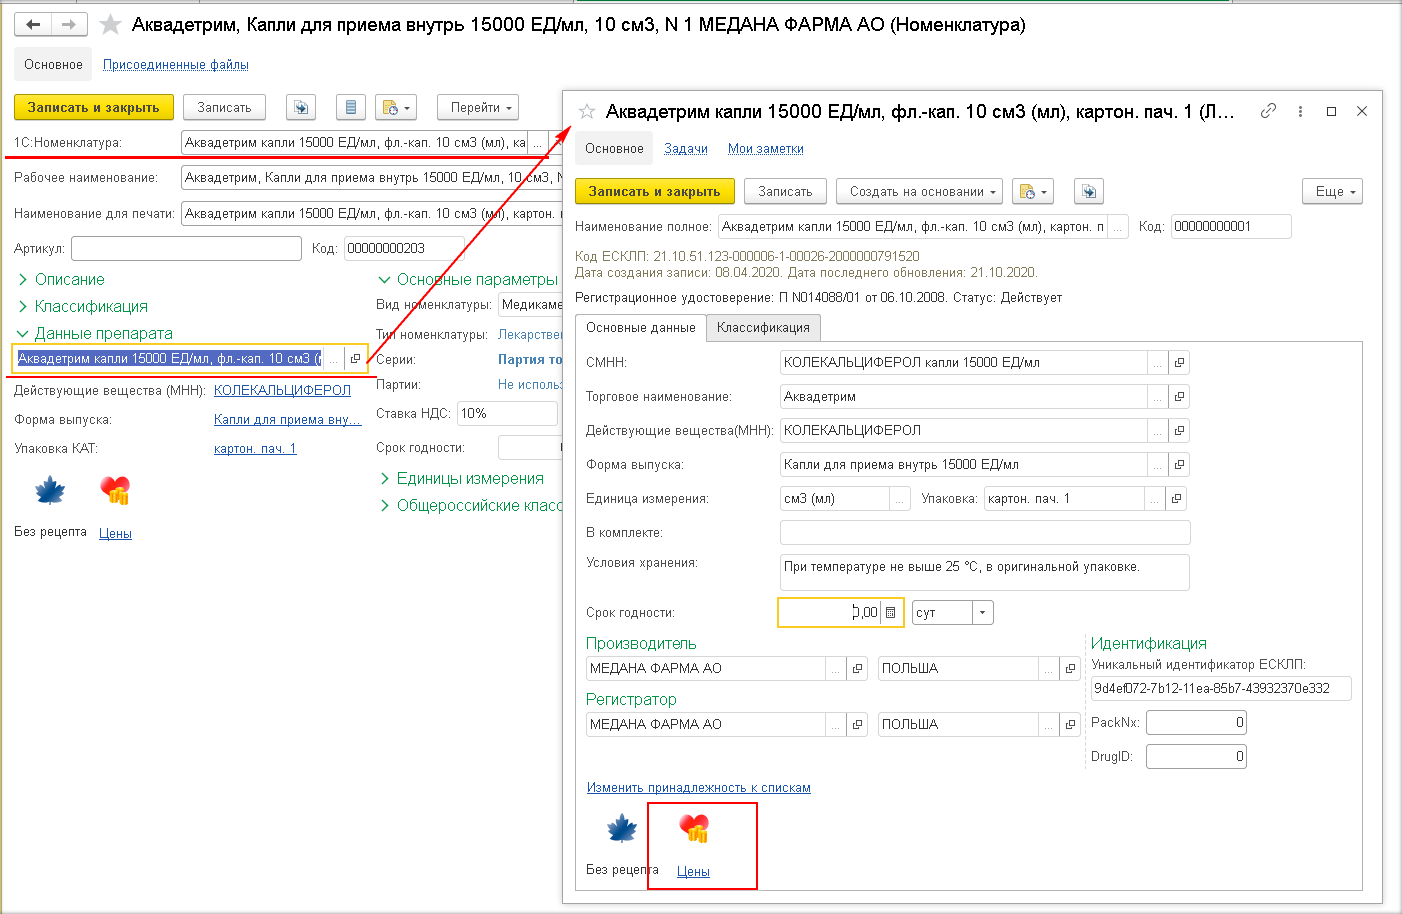The width and height of the screenshot is (1402, 914).
Task: Open the Цены link in main window
Action: pyautogui.click(x=115, y=534)
